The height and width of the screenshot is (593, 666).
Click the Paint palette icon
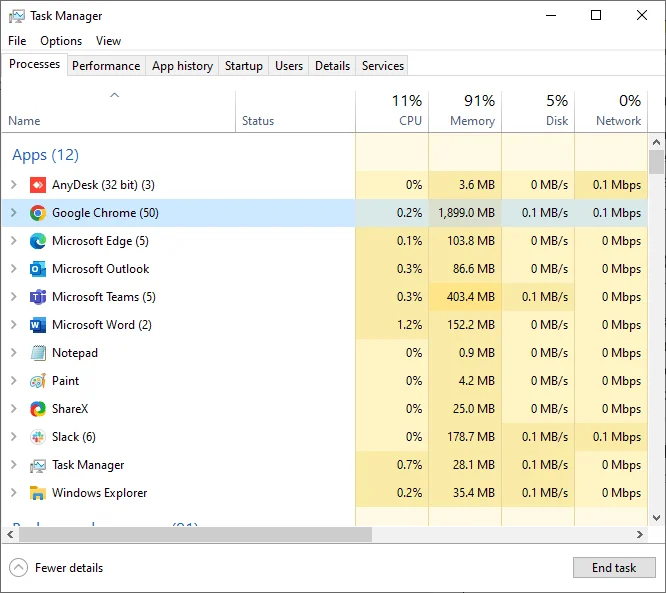38,381
